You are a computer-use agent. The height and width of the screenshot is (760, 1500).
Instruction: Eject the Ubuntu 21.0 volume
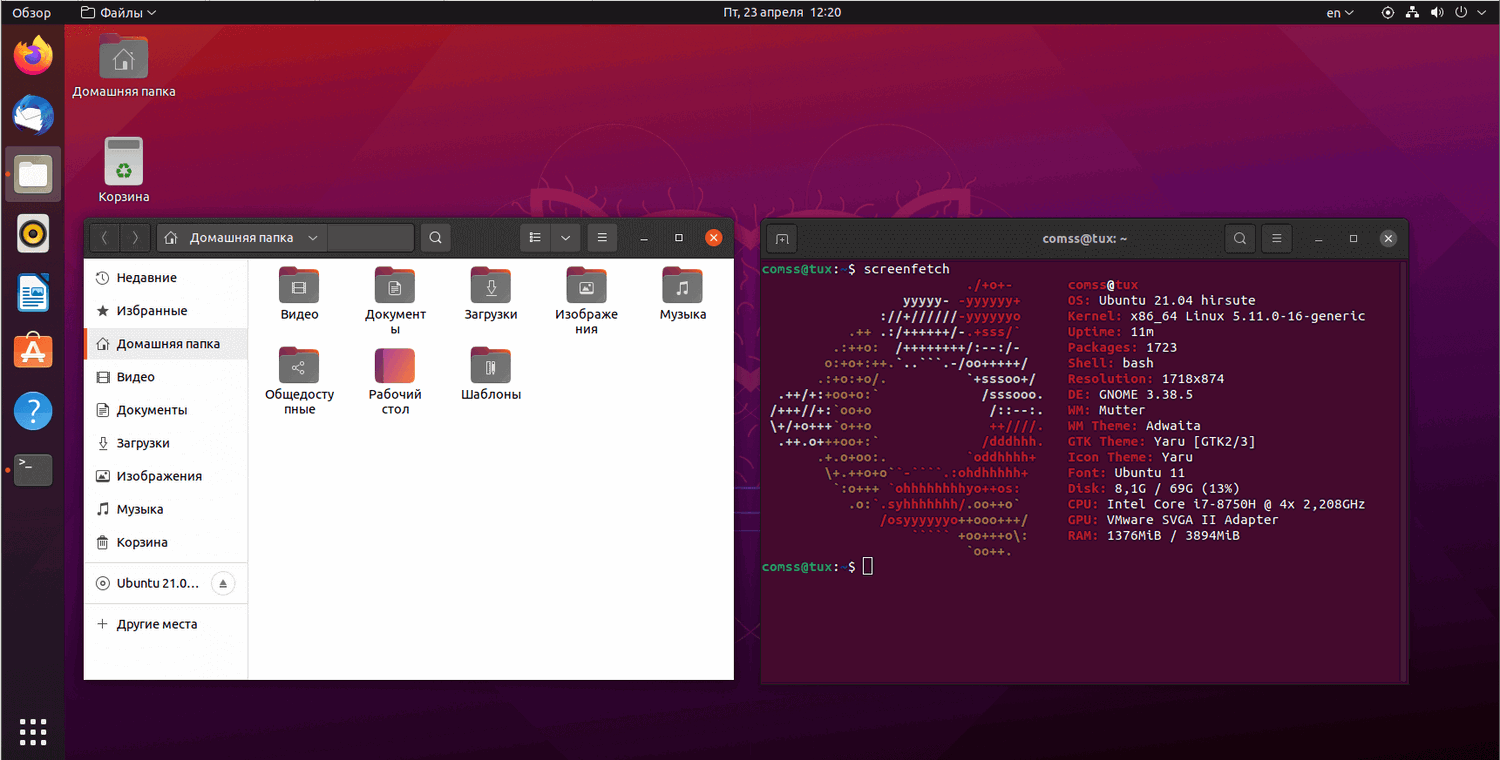tap(222, 583)
